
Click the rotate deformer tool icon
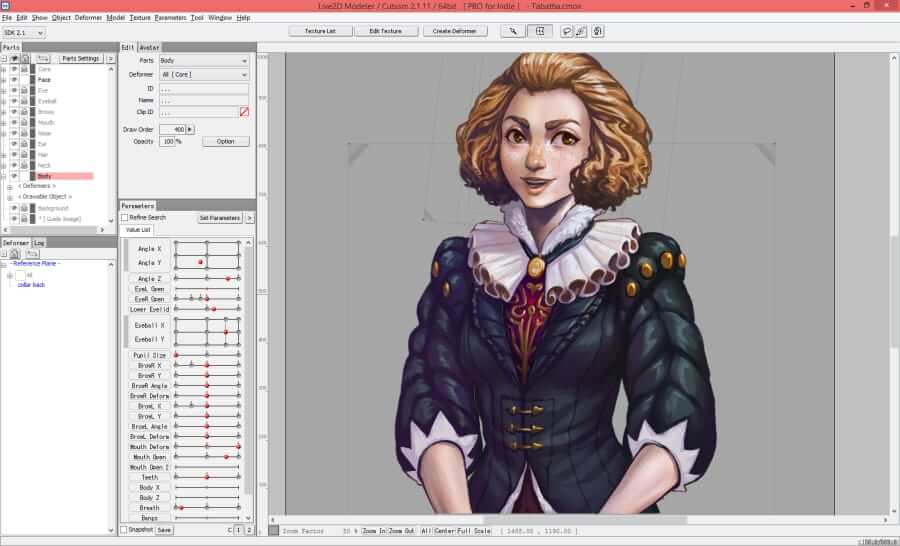597,31
